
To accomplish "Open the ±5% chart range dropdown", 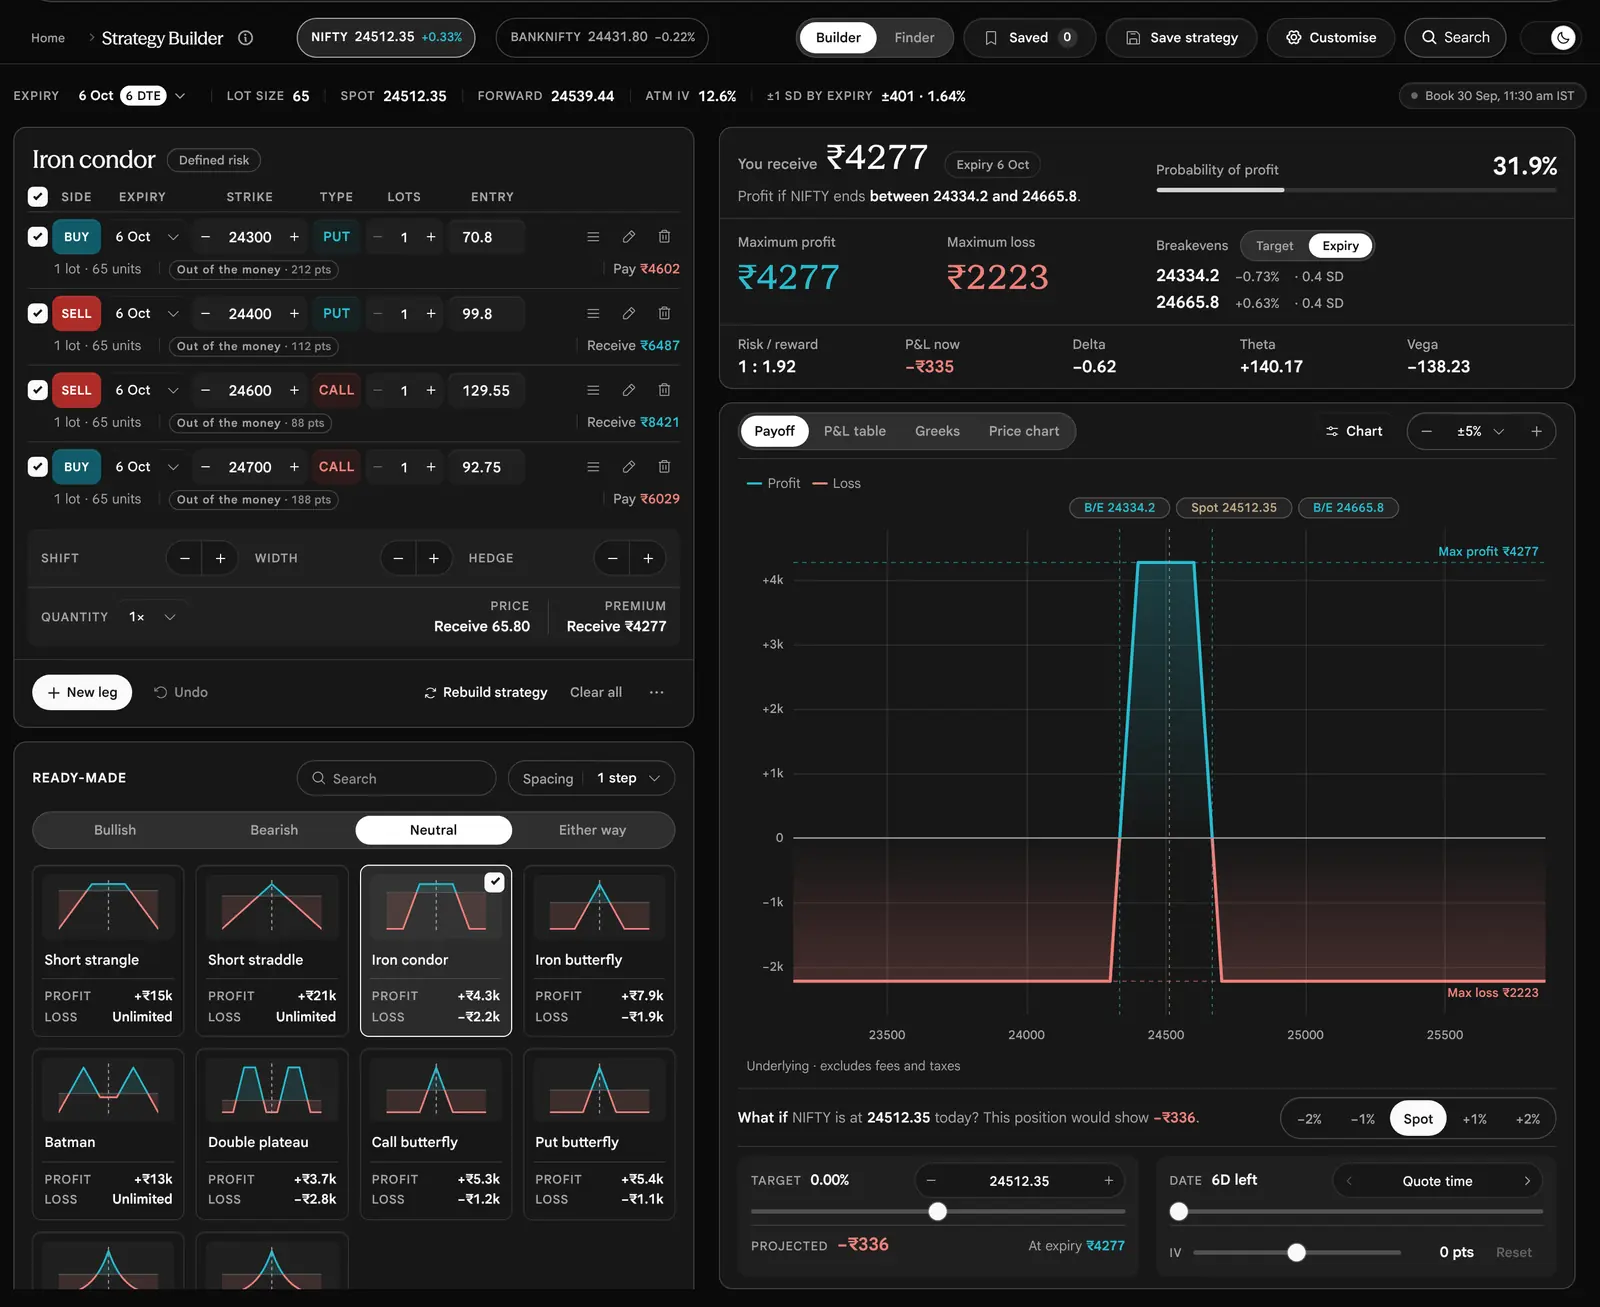I will pos(1481,431).
